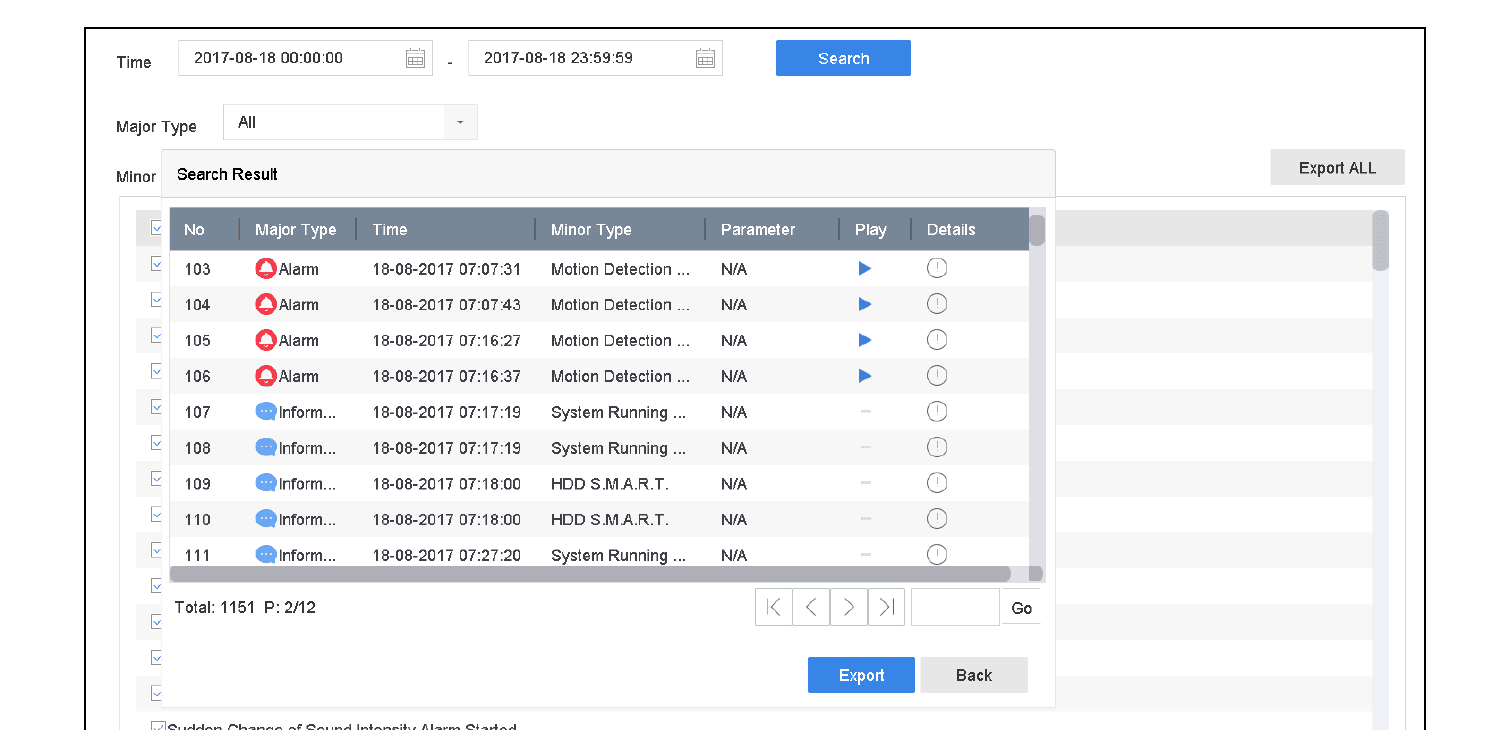Go to previous page of results
Viewport: 1507px width, 730px height.
[811, 607]
